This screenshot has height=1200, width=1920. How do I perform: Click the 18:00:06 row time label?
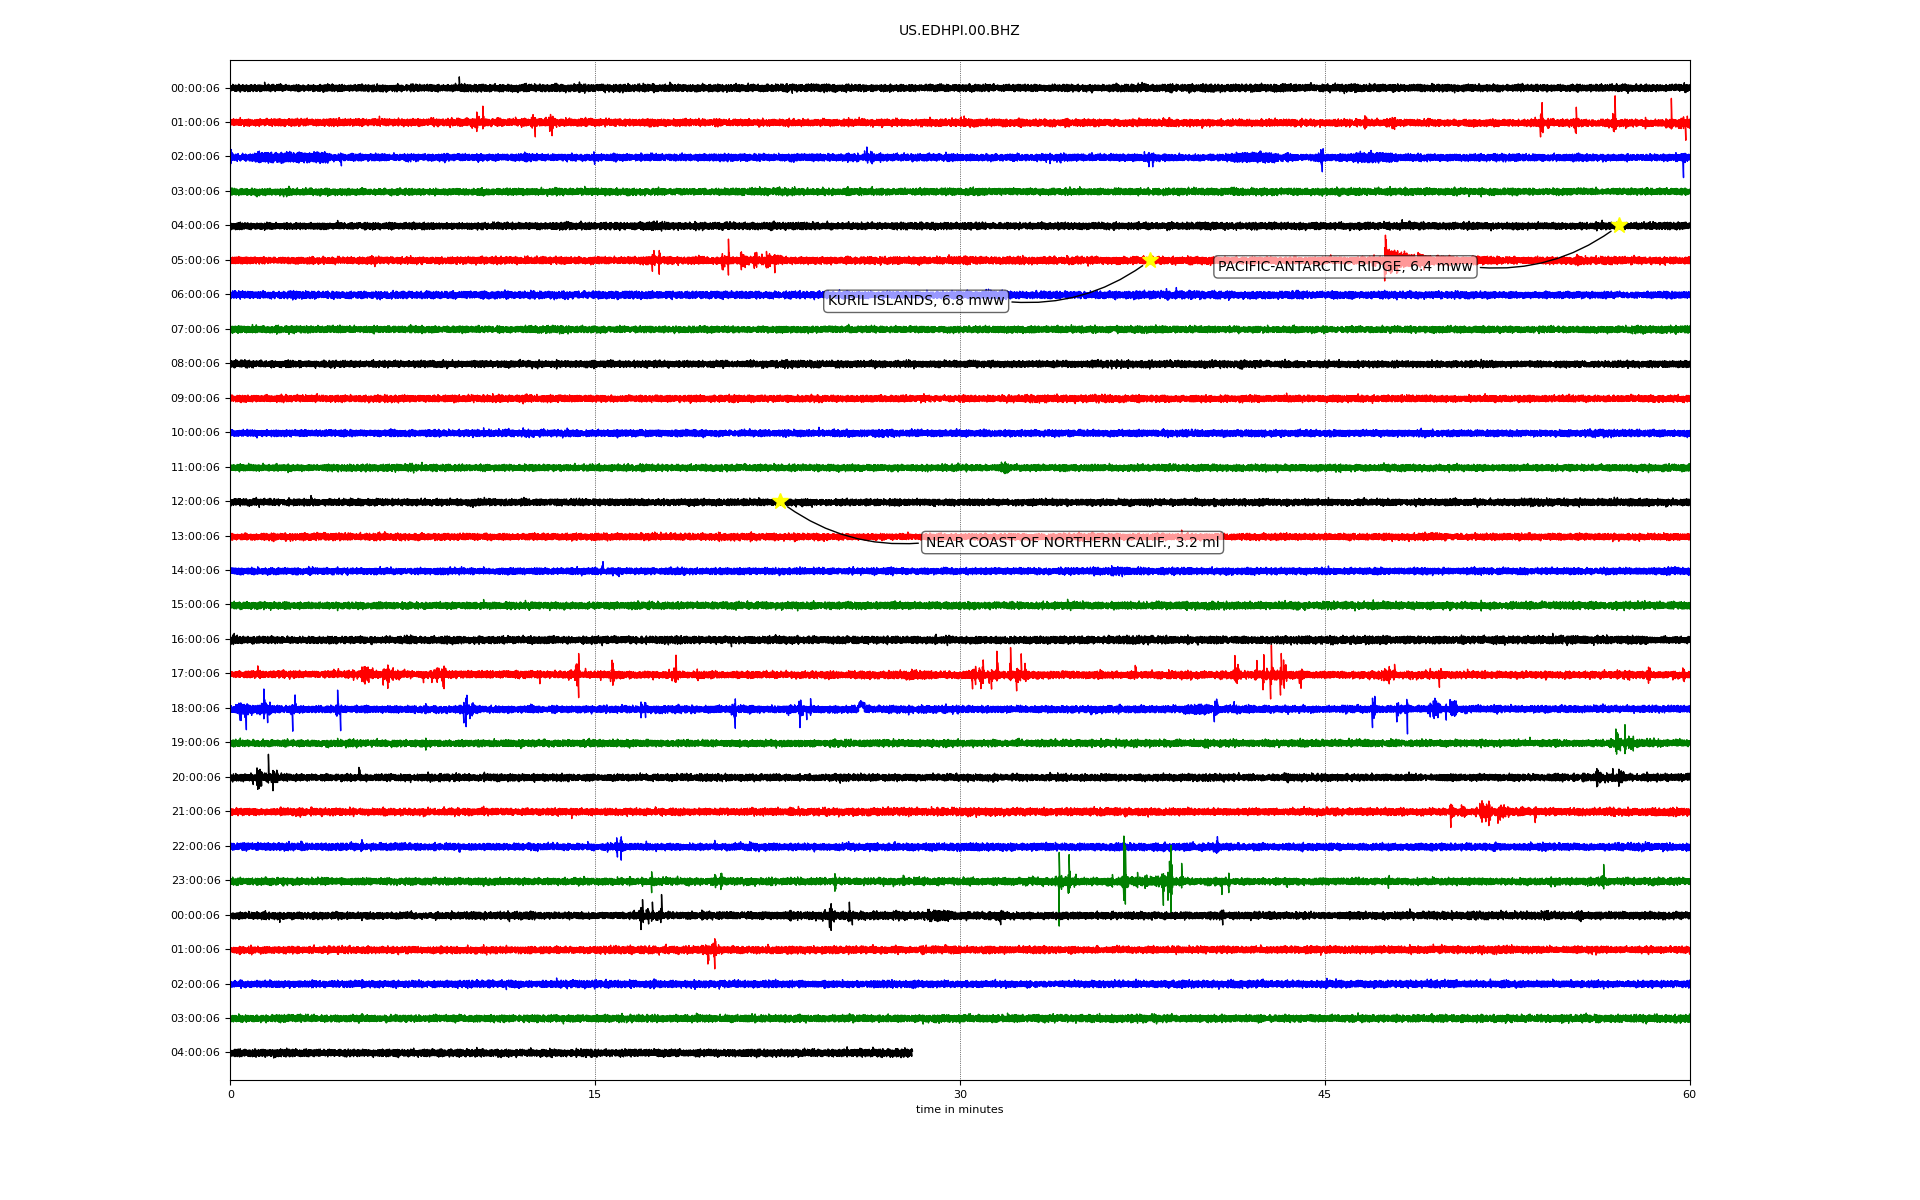195,708
